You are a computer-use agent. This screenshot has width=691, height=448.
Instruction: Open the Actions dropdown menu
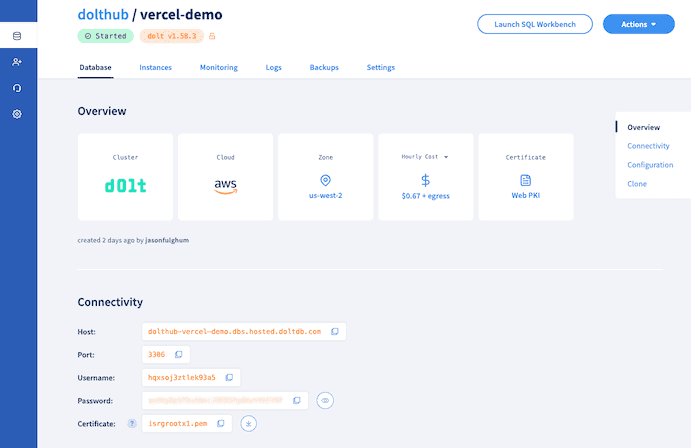pyautogui.click(x=638, y=24)
